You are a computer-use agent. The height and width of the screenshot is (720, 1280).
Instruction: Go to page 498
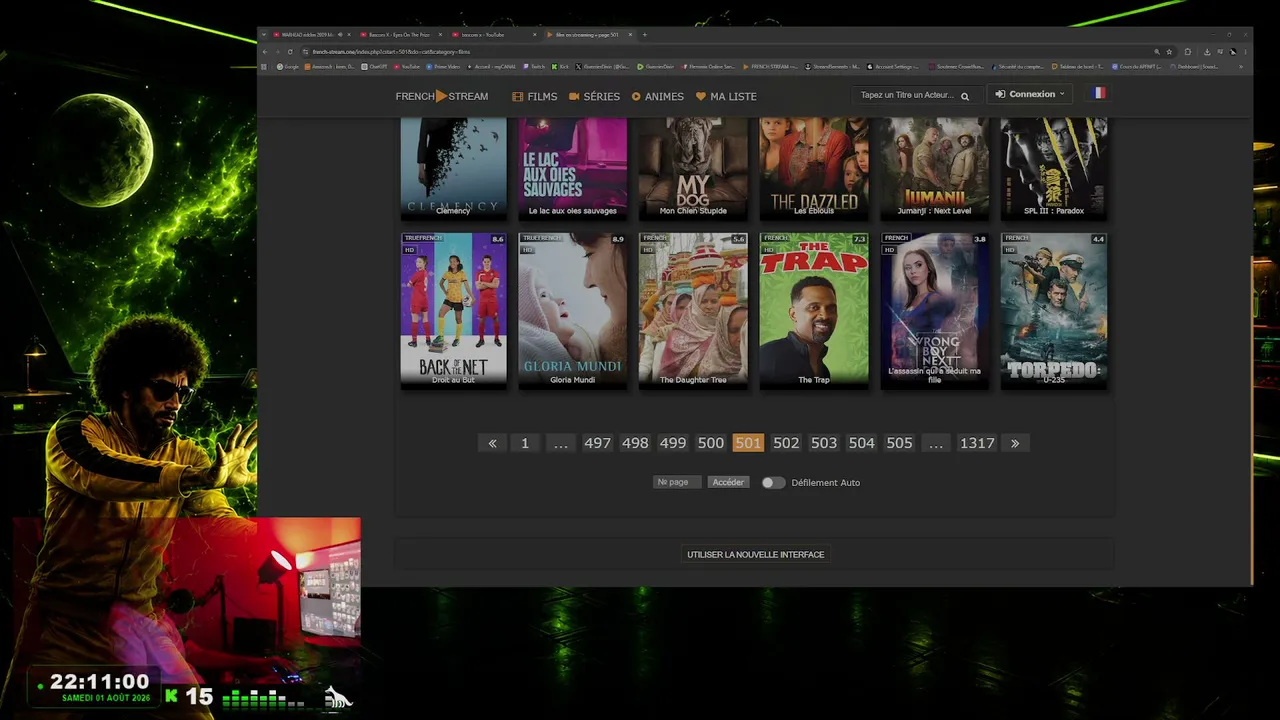(635, 443)
